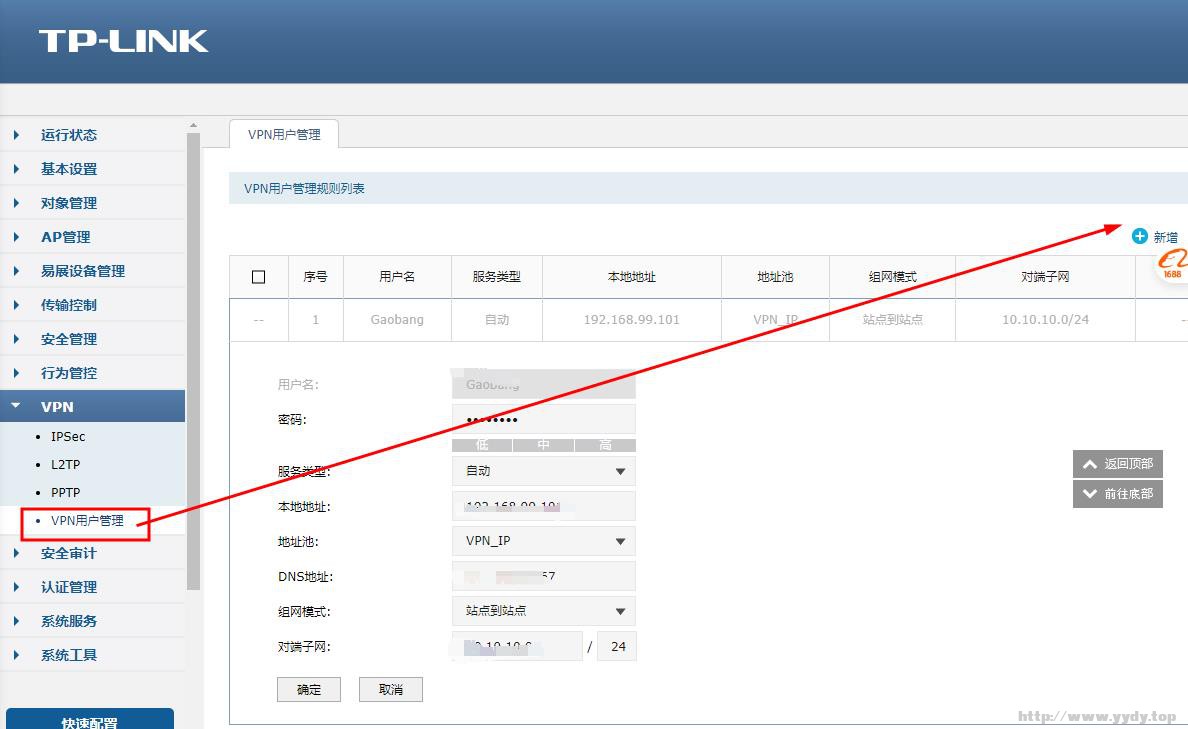
Task: Click the 对端子网 column header
Action: tap(1045, 277)
